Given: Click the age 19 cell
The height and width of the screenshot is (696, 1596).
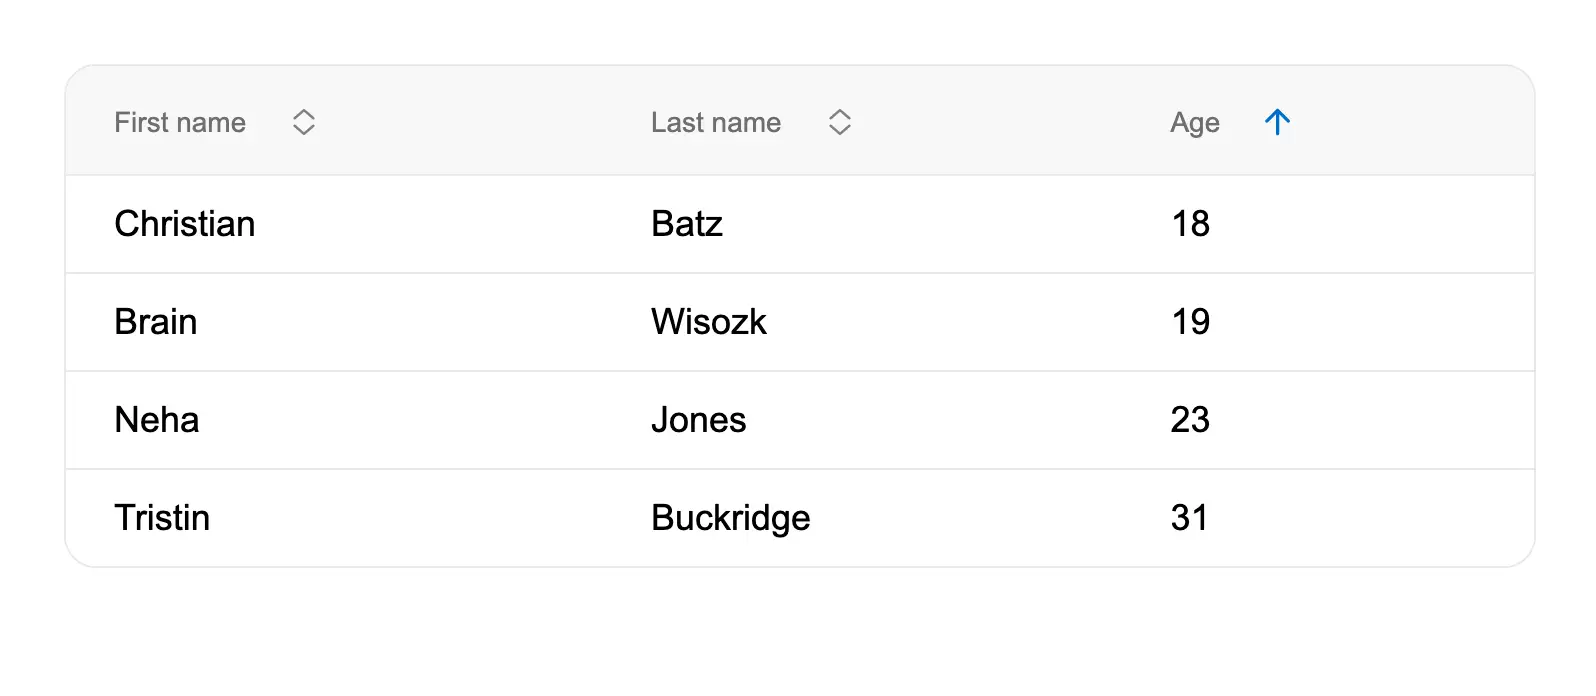Looking at the screenshot, I should tap(1190, 322).
